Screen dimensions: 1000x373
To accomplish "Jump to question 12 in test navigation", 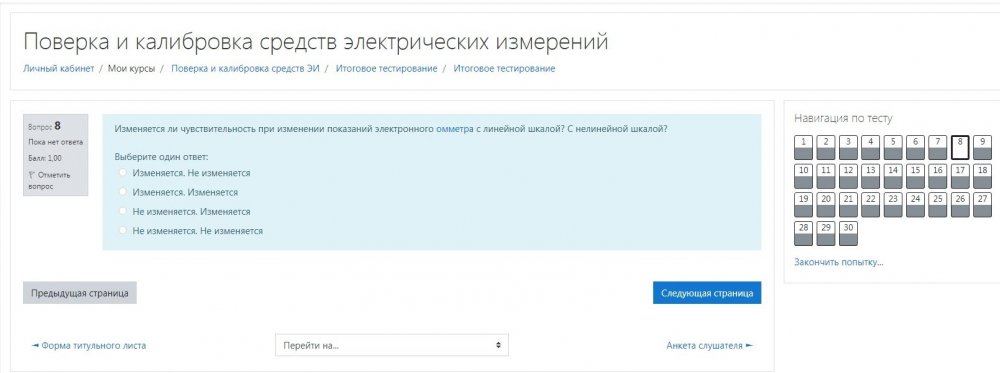I will click(x=848, y=176).
